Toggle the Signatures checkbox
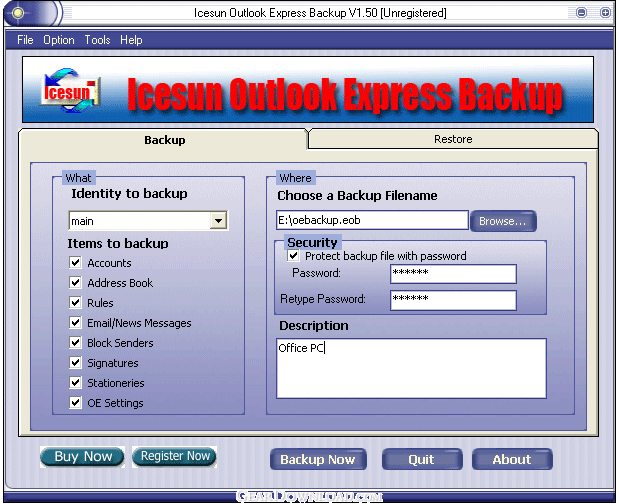The width and height of the screenshot is (619, 504). (x=75, y=363)
